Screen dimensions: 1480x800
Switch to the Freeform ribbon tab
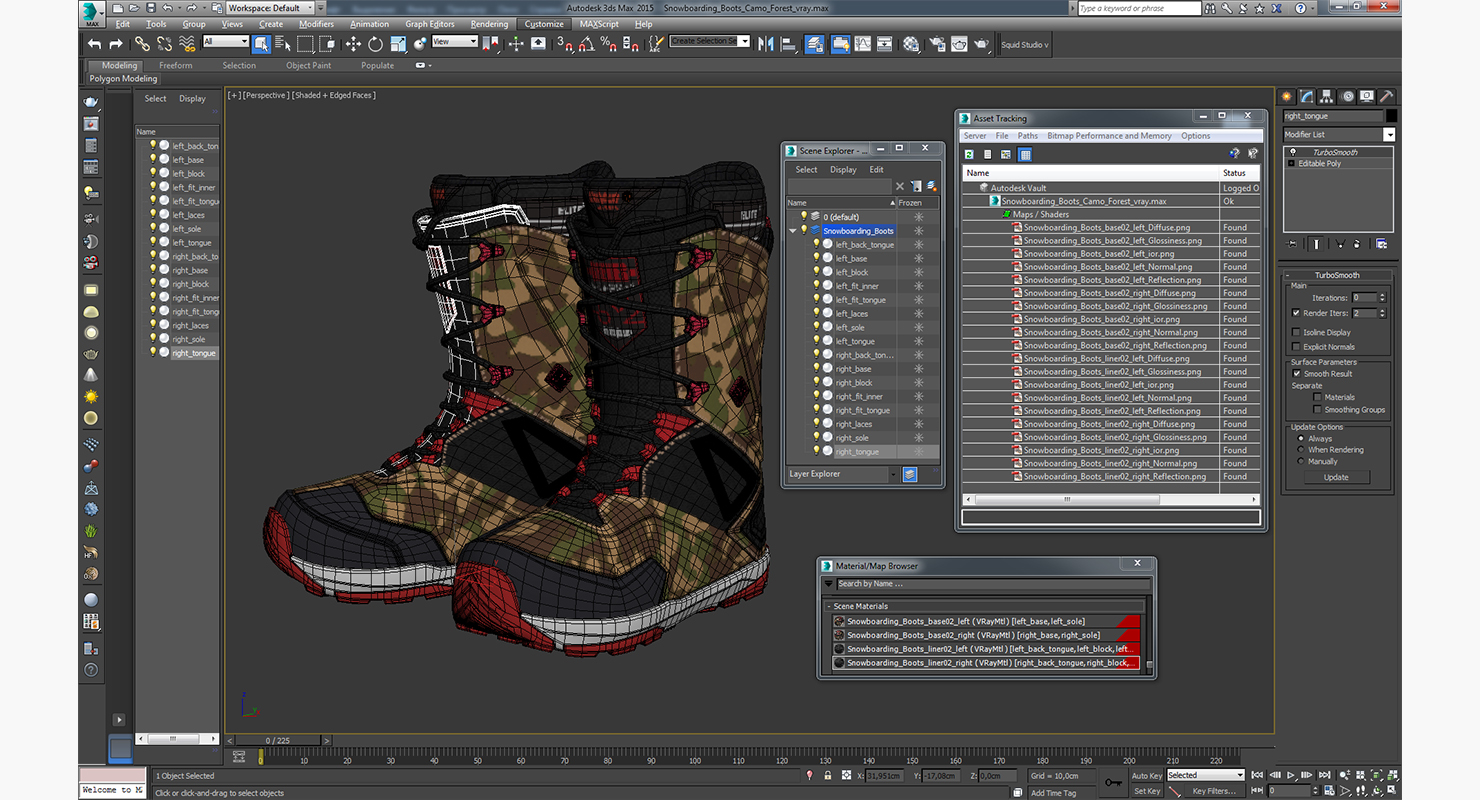(176, 66)
